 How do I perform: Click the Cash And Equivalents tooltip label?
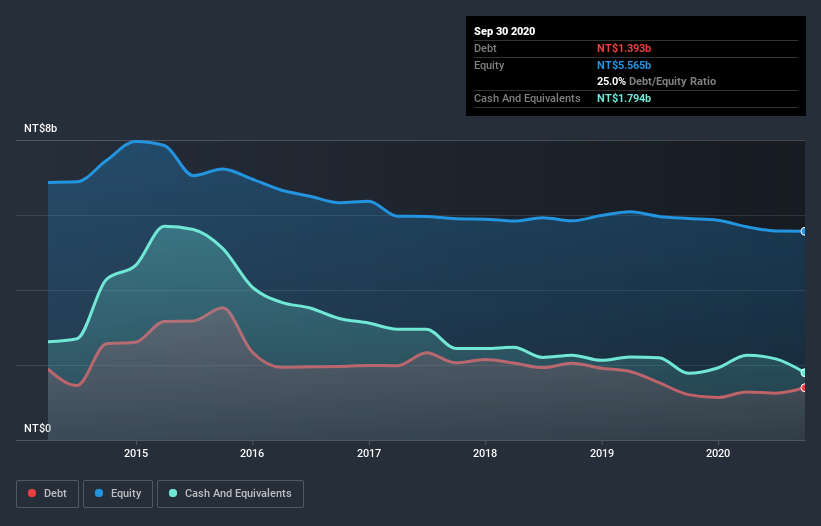point(527,98)
